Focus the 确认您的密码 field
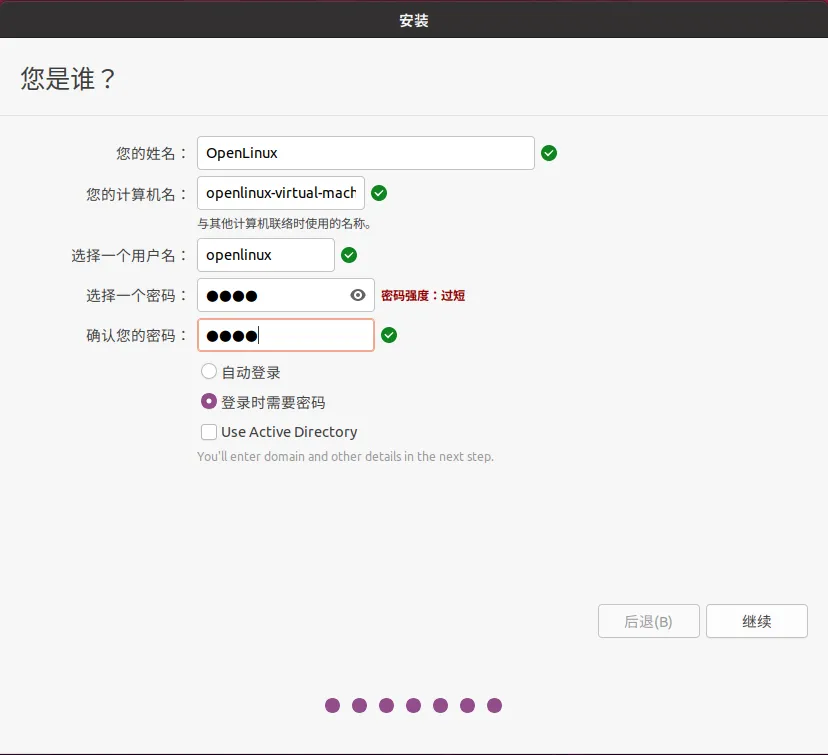This screenshot has height=755, width=828. (x=286, y=335)
